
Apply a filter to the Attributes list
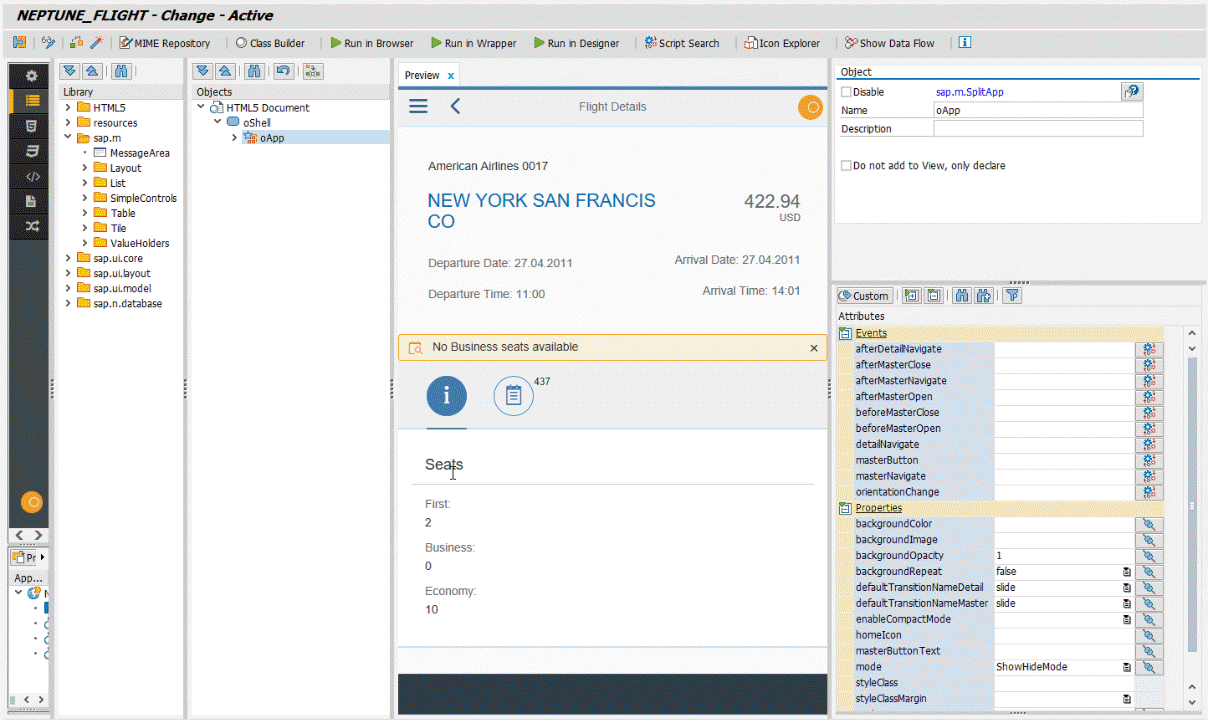click(1011, 296)
